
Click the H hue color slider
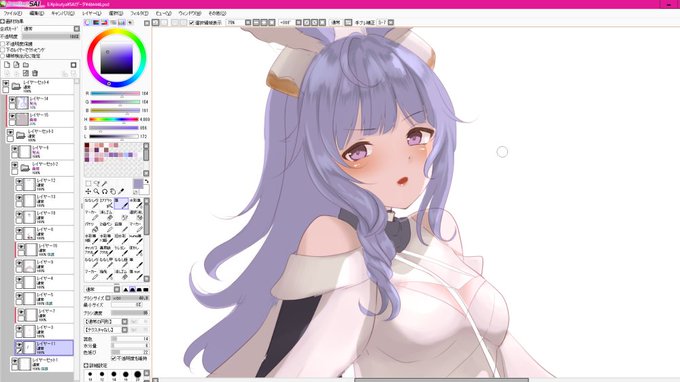(114, 119)
